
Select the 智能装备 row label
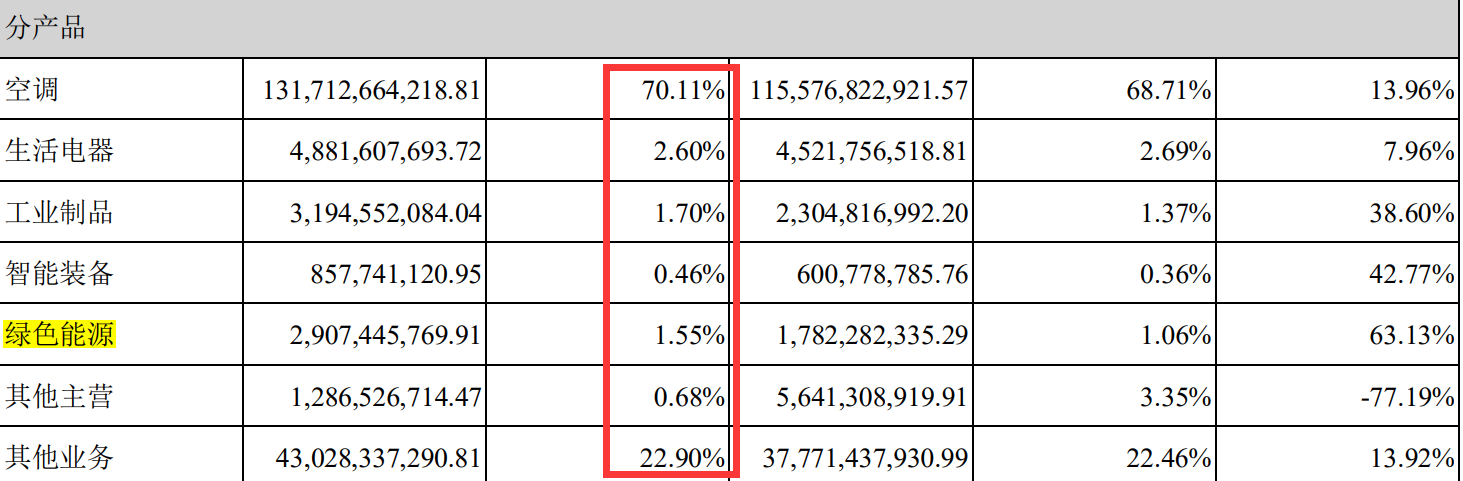[x=60, y=273]
